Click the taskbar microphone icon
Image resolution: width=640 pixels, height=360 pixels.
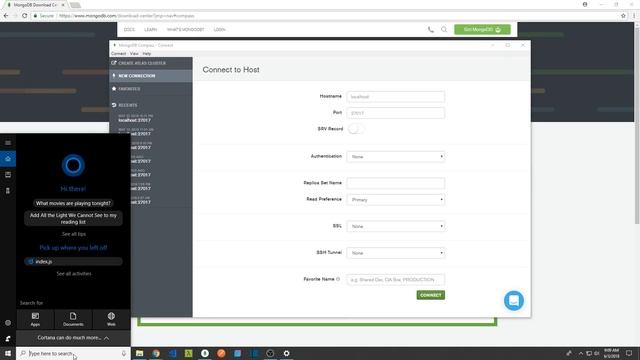124,353
